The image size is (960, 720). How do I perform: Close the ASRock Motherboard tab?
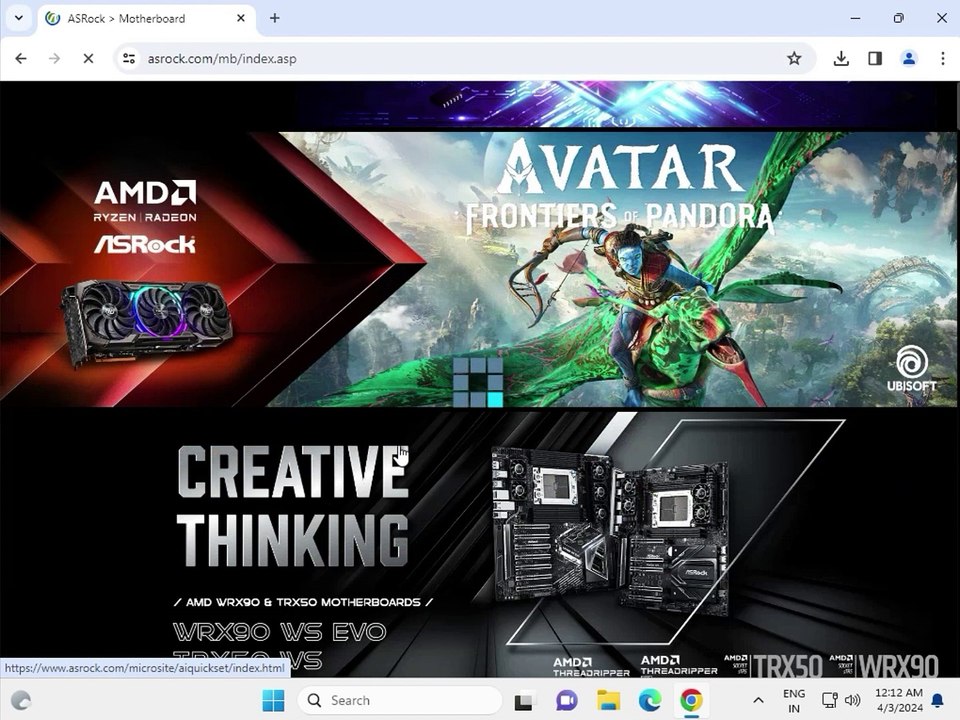tap(241, 18)
